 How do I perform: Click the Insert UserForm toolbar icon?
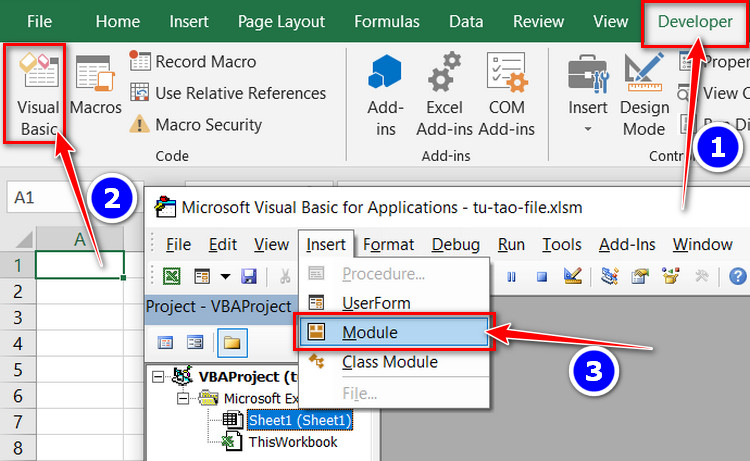[202, 276]
